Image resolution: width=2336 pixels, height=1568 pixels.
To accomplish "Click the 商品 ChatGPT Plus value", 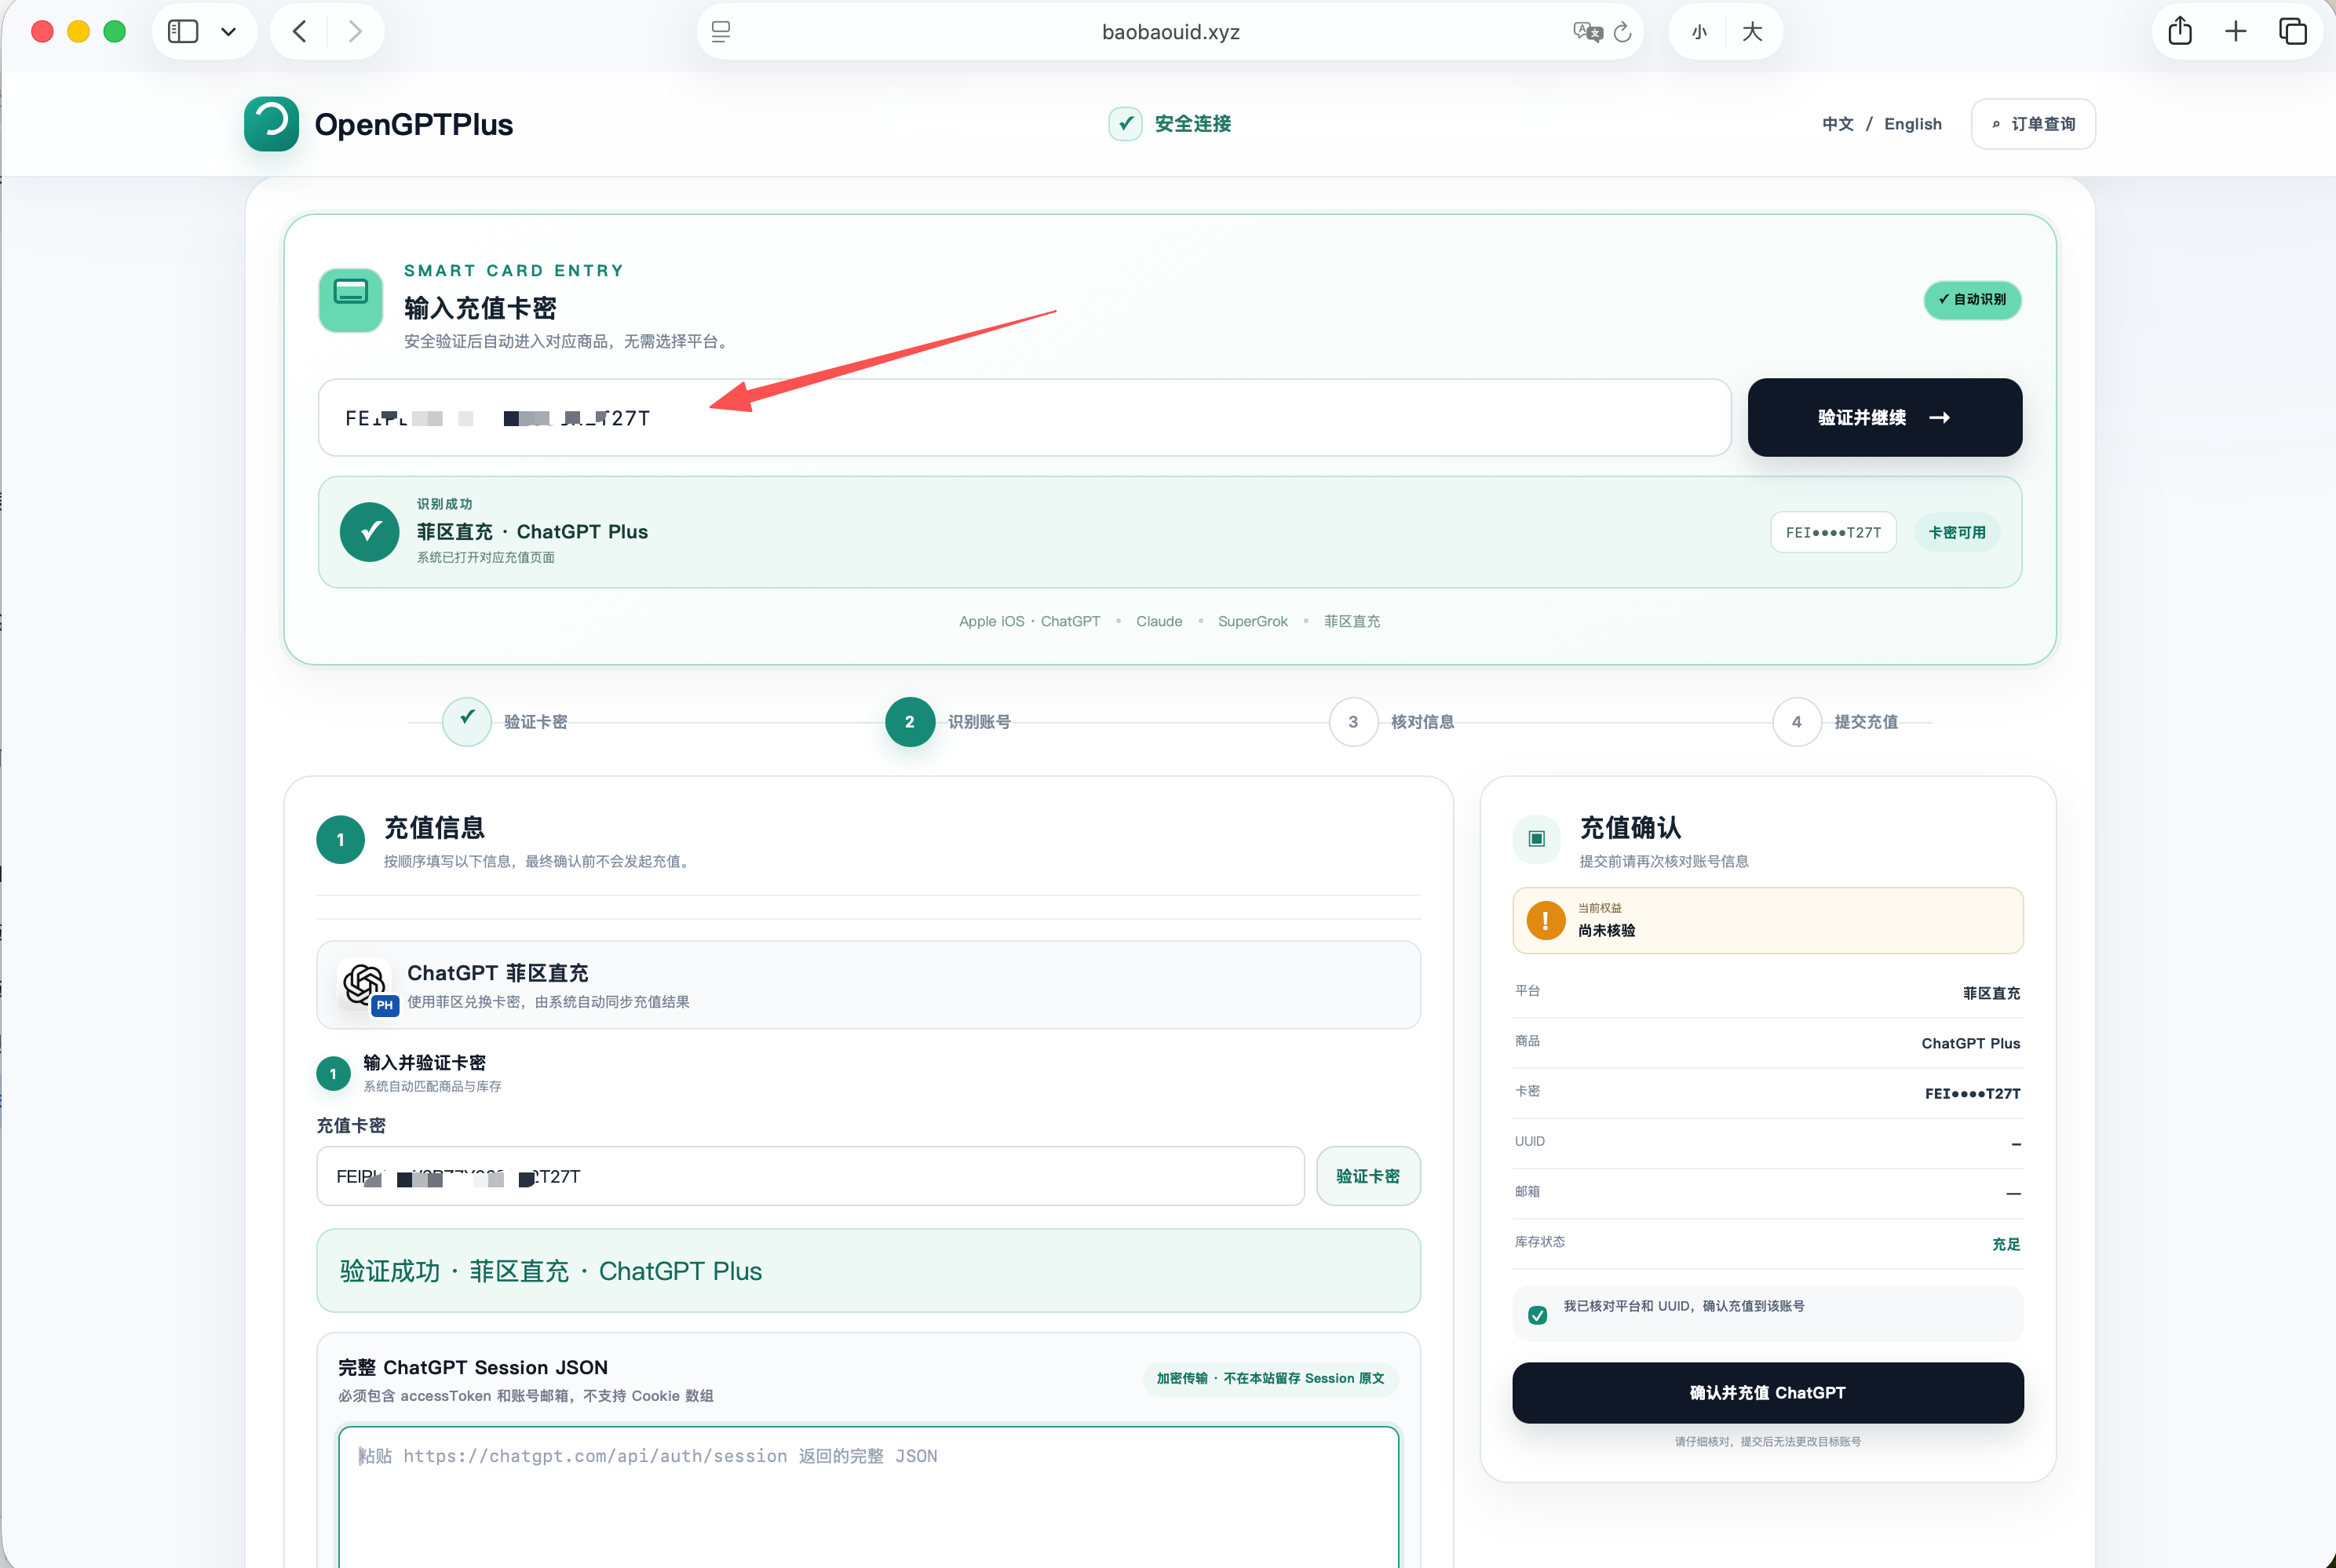I will pyautogui.click(x=1970, y=1044).
